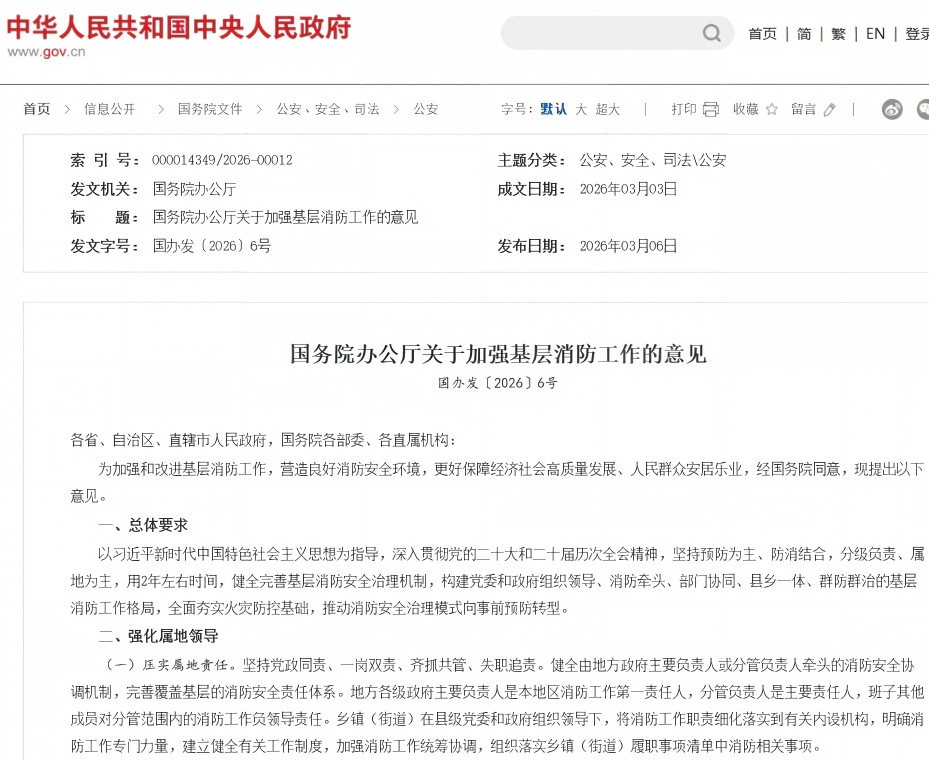Click 成文日期 value 2026年03月03日
The image size is (929, 760).
pyautogui.click(x=628, y=189)
